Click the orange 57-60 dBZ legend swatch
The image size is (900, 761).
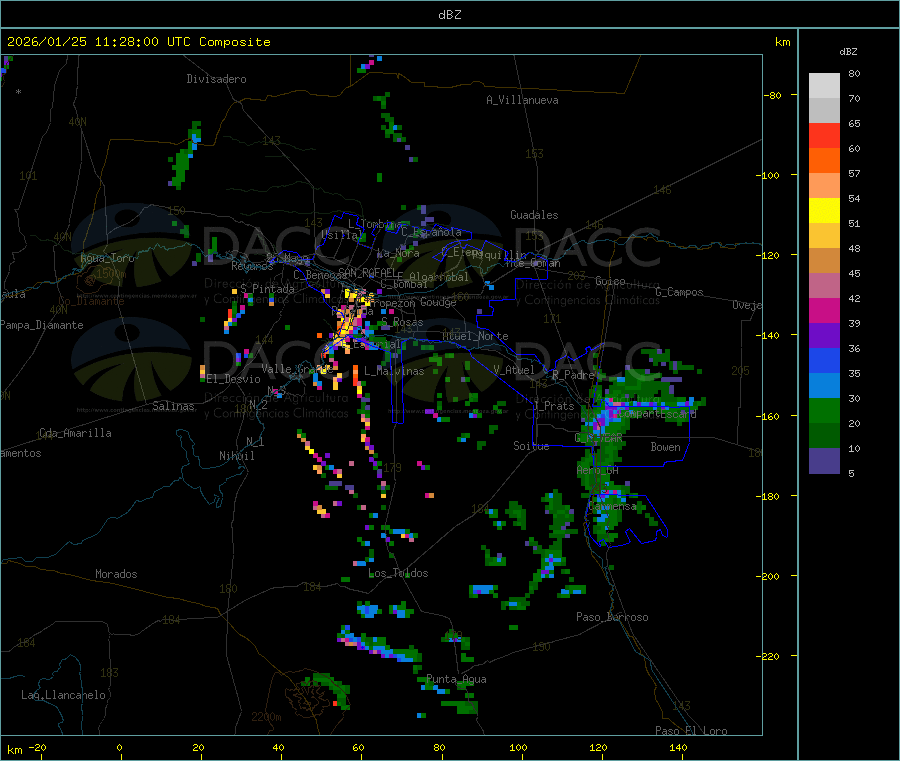point(824,161)
